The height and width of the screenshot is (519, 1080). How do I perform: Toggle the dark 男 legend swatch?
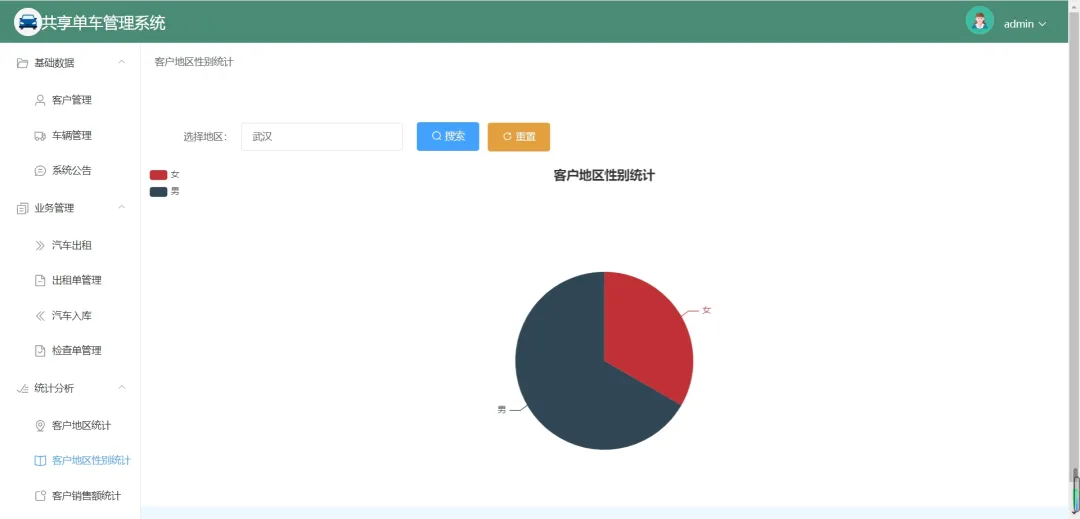(158, 191)
